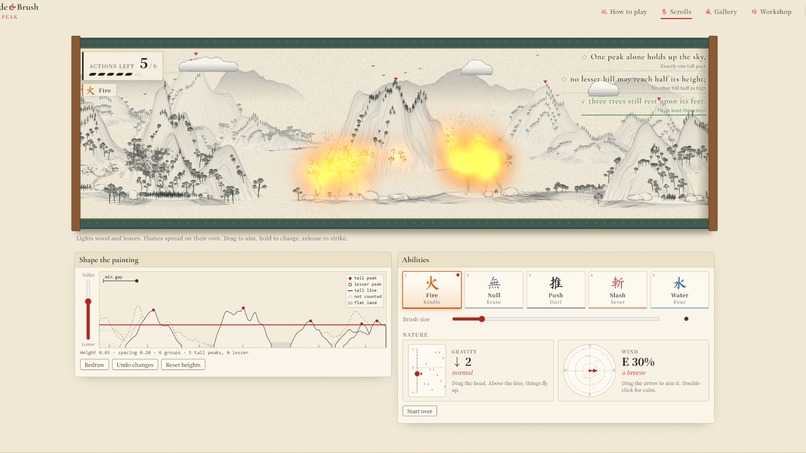The height and width of the screenshot is (453, 806).
Task: Click the cloud above the leftmost mountain peak
Action: coord(208,64)
